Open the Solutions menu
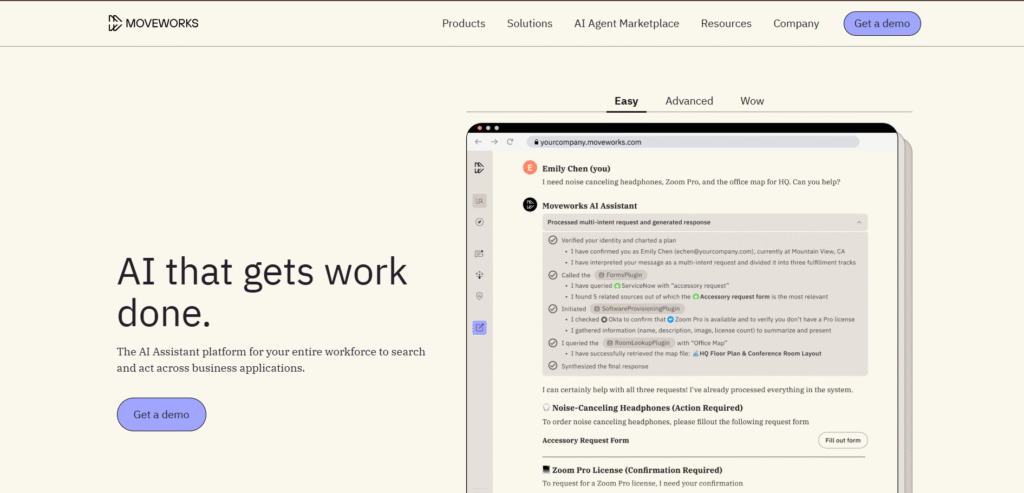1024x493 pixels. click(x=530, y=24)
